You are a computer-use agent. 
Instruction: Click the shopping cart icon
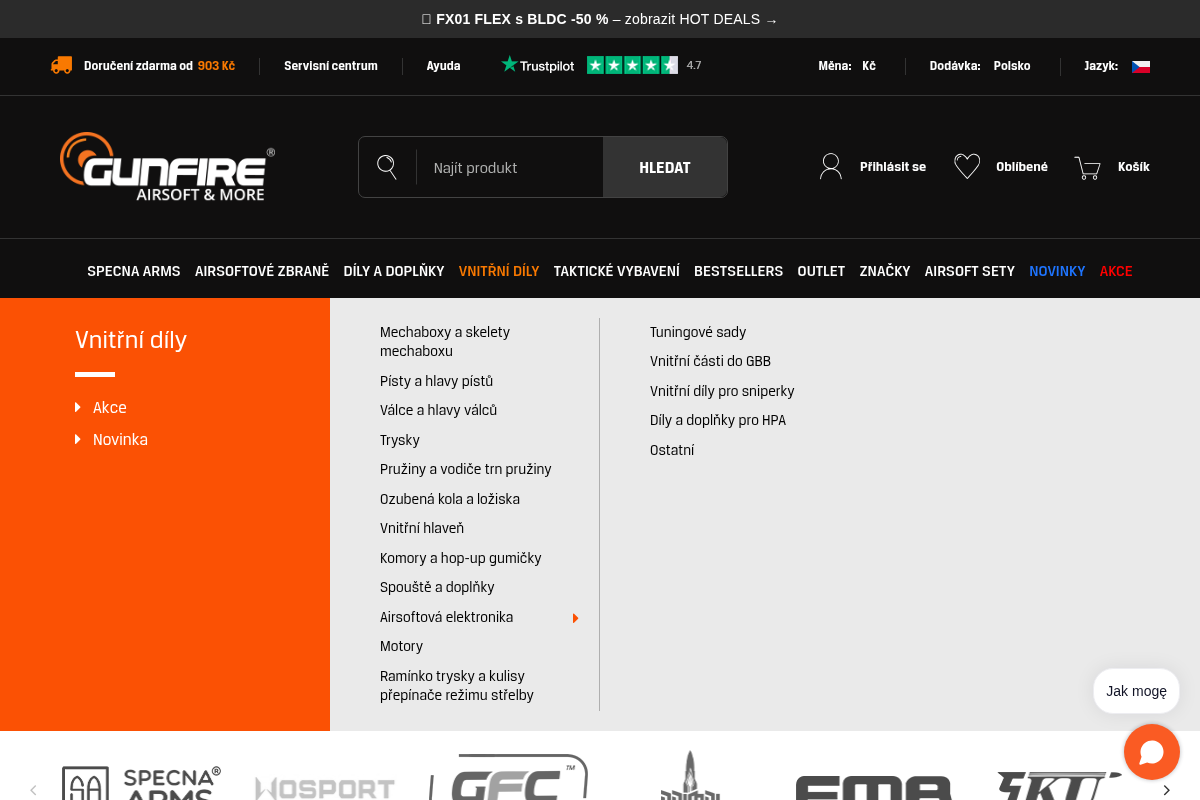coord(1087,167)
